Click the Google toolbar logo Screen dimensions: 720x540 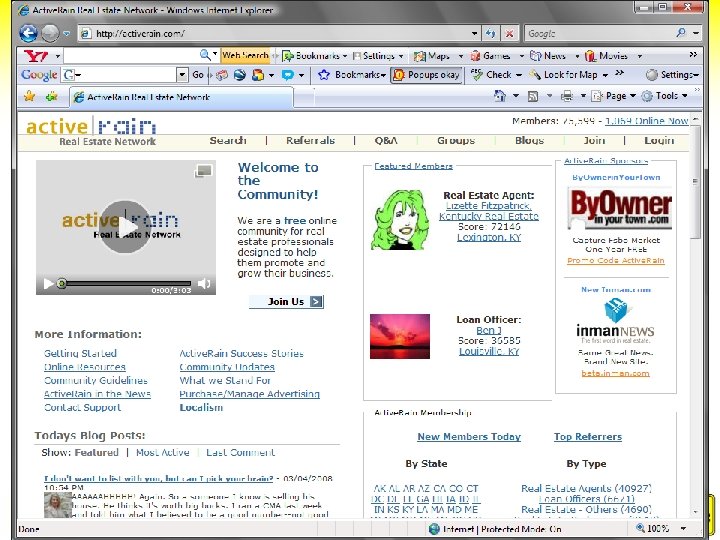(39, 75)
